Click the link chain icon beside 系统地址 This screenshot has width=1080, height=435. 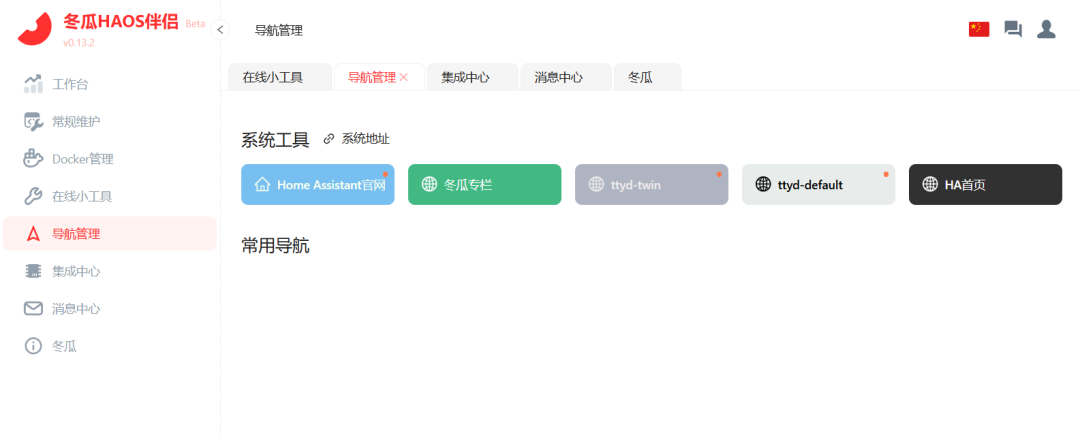tap(329, 140)
